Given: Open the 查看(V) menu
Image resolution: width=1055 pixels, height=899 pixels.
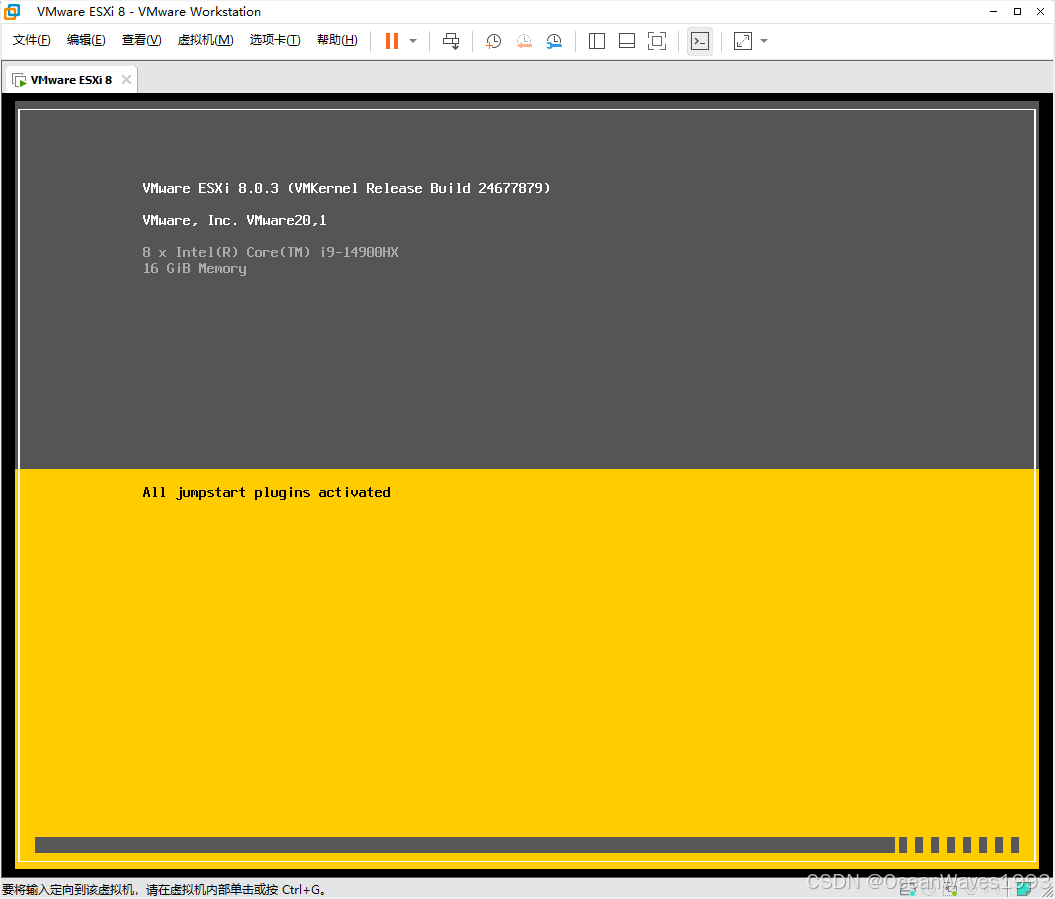Looking at the screenshot, I should pyautogui.click(x=141, y=40).
